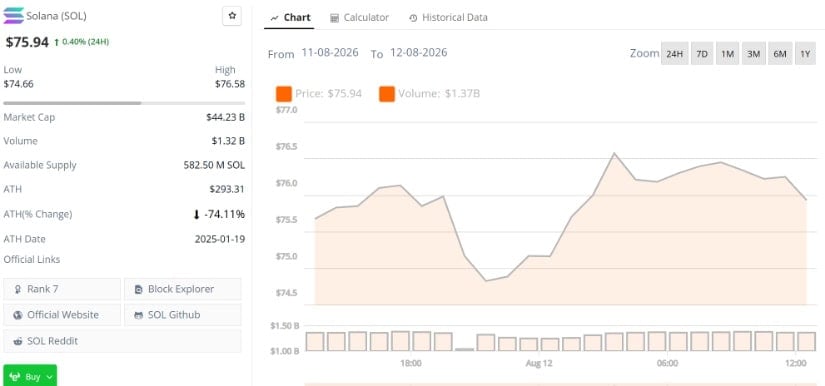Click the Block Explorer document icon
Viewport: 825px width, 386px height.
point(139,289)
